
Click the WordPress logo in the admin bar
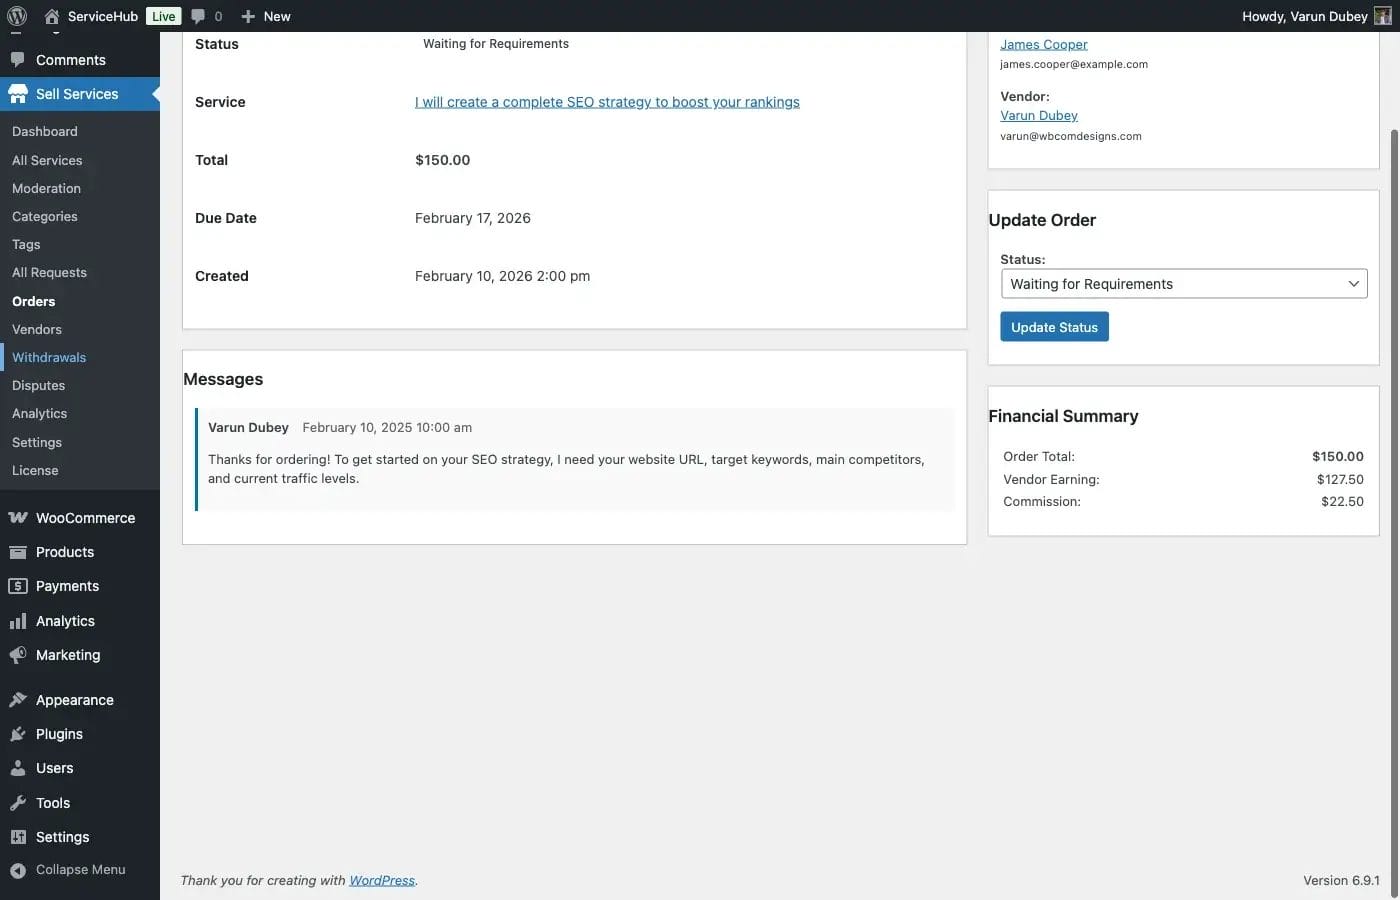click(15, 15)
